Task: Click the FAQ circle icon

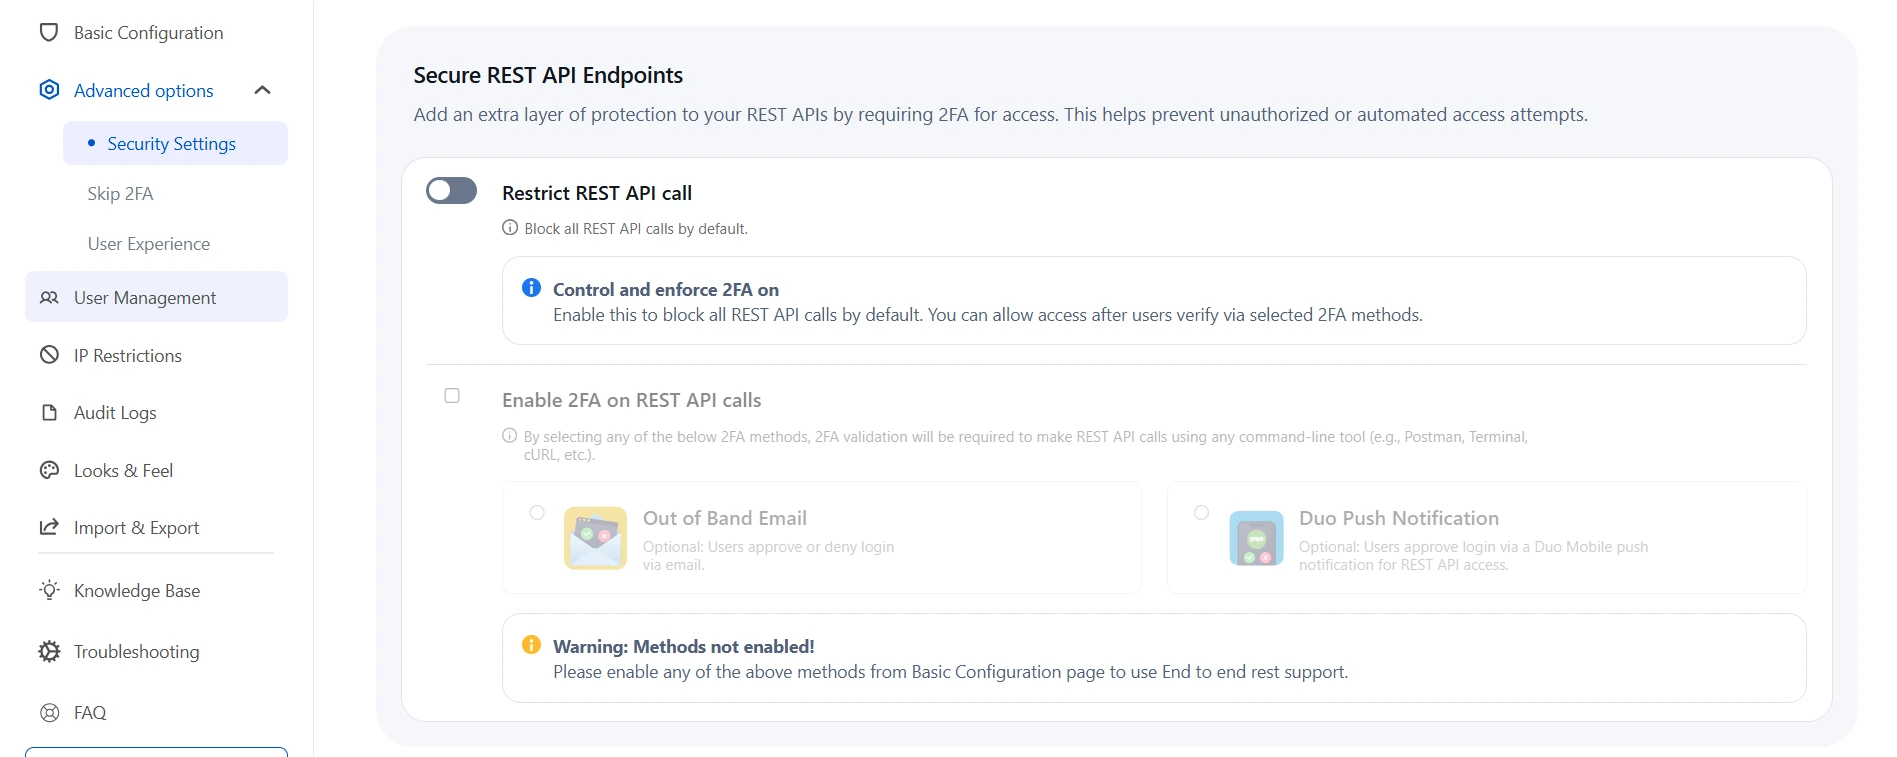Action: [49, 712]
